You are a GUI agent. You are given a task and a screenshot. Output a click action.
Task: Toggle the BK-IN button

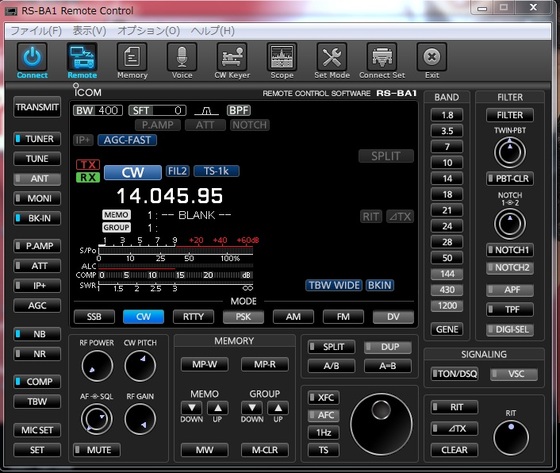click(x=37, y=218)
